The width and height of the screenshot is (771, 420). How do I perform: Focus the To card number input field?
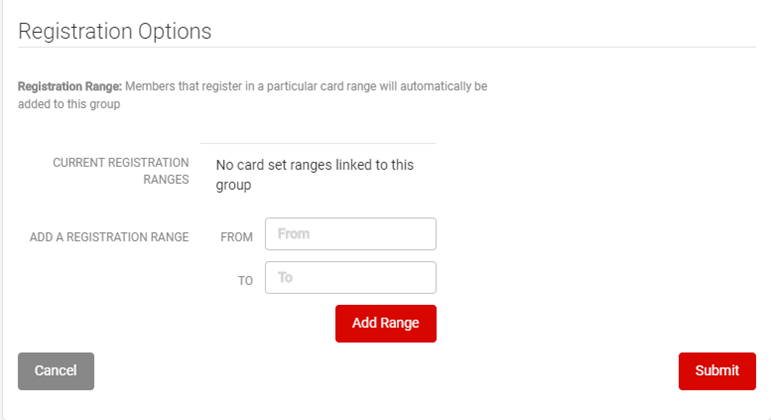pyautogui.click(x=351, y=277)
